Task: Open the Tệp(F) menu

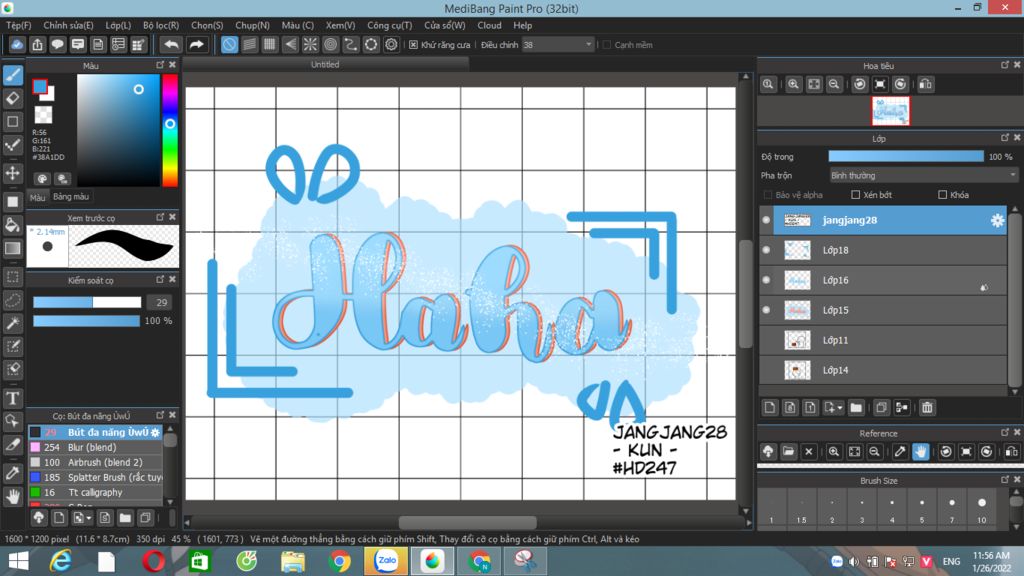Action: [x=19, y=25]
